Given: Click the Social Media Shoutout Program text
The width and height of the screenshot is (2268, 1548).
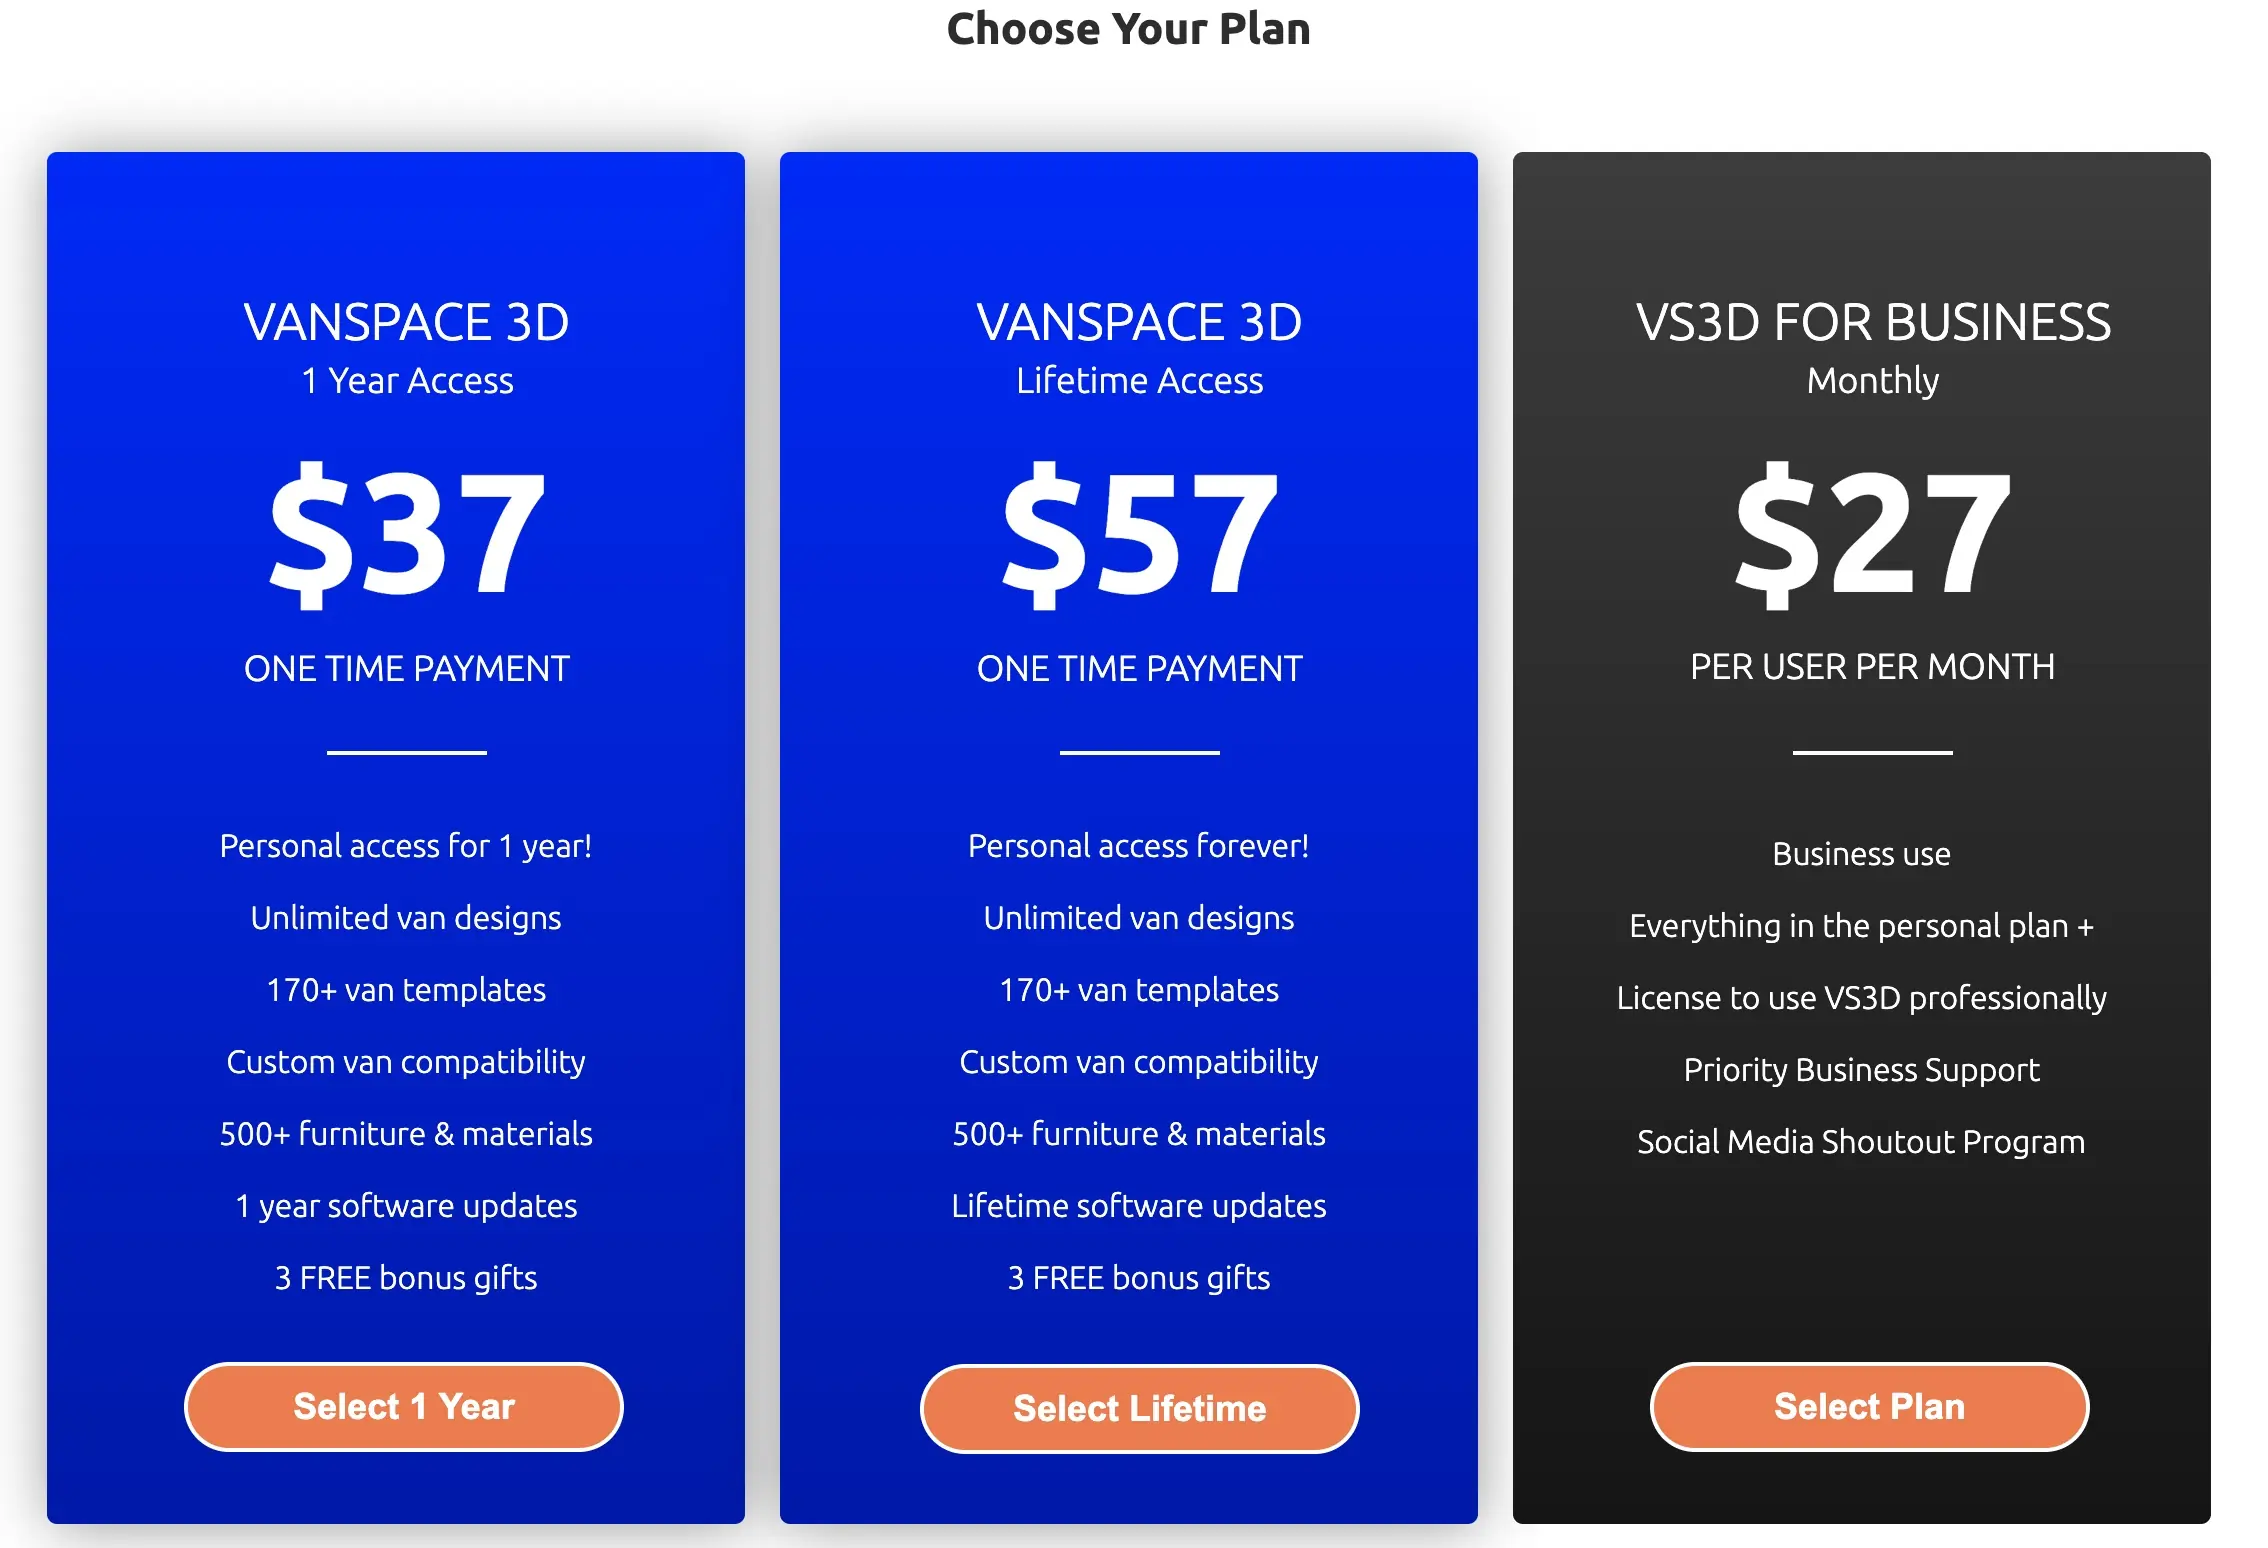Looking at the screenshot, I should 1861,1141.
